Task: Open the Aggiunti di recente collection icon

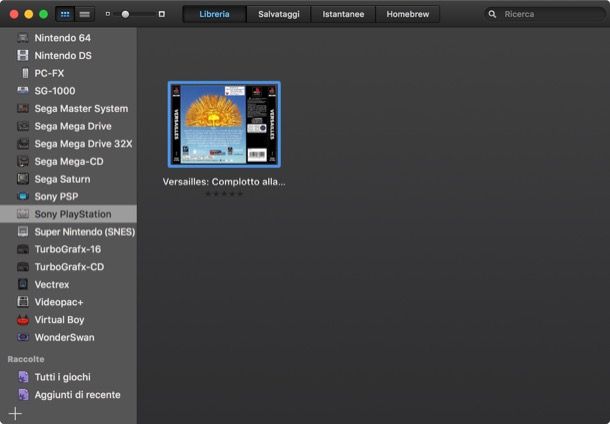Action: pos(23,394)
